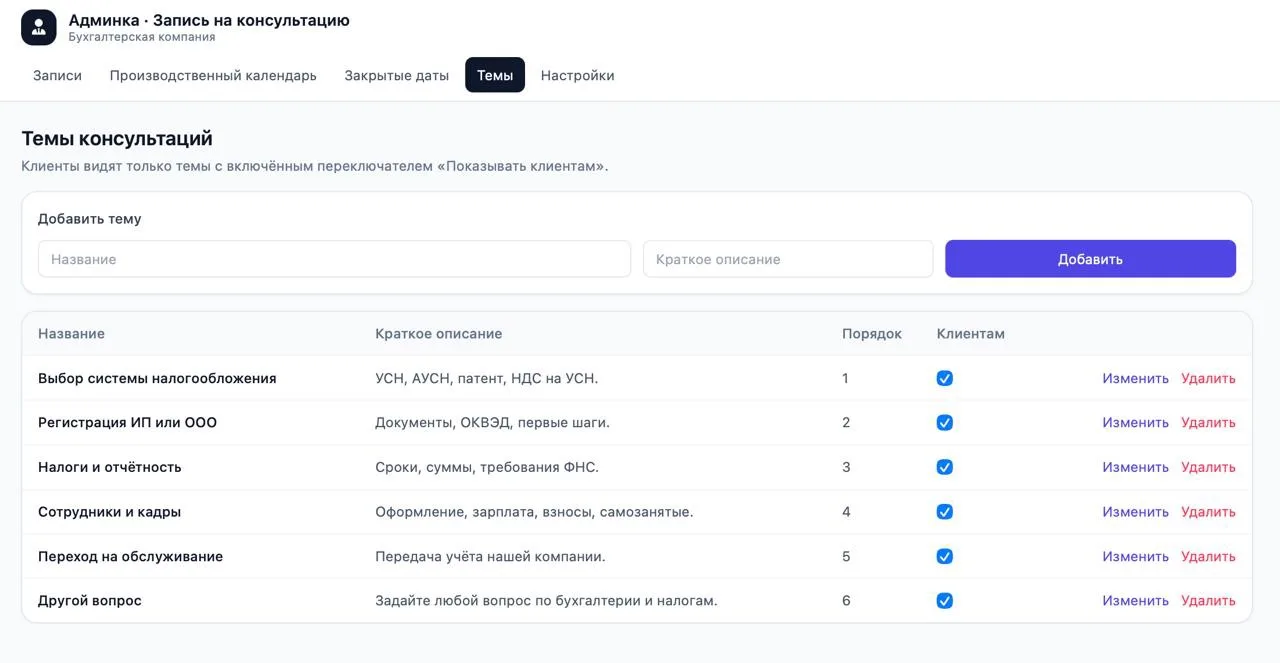Click description 'УСН, АУСН, патент, НДС на УСН.'
1280x663 pixels.
click(486, 378)
